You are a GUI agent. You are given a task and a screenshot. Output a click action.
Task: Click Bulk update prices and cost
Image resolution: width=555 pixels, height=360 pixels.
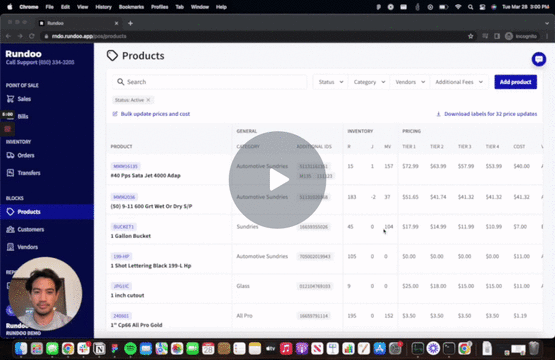pyautogui.click(x=151, y=114)
